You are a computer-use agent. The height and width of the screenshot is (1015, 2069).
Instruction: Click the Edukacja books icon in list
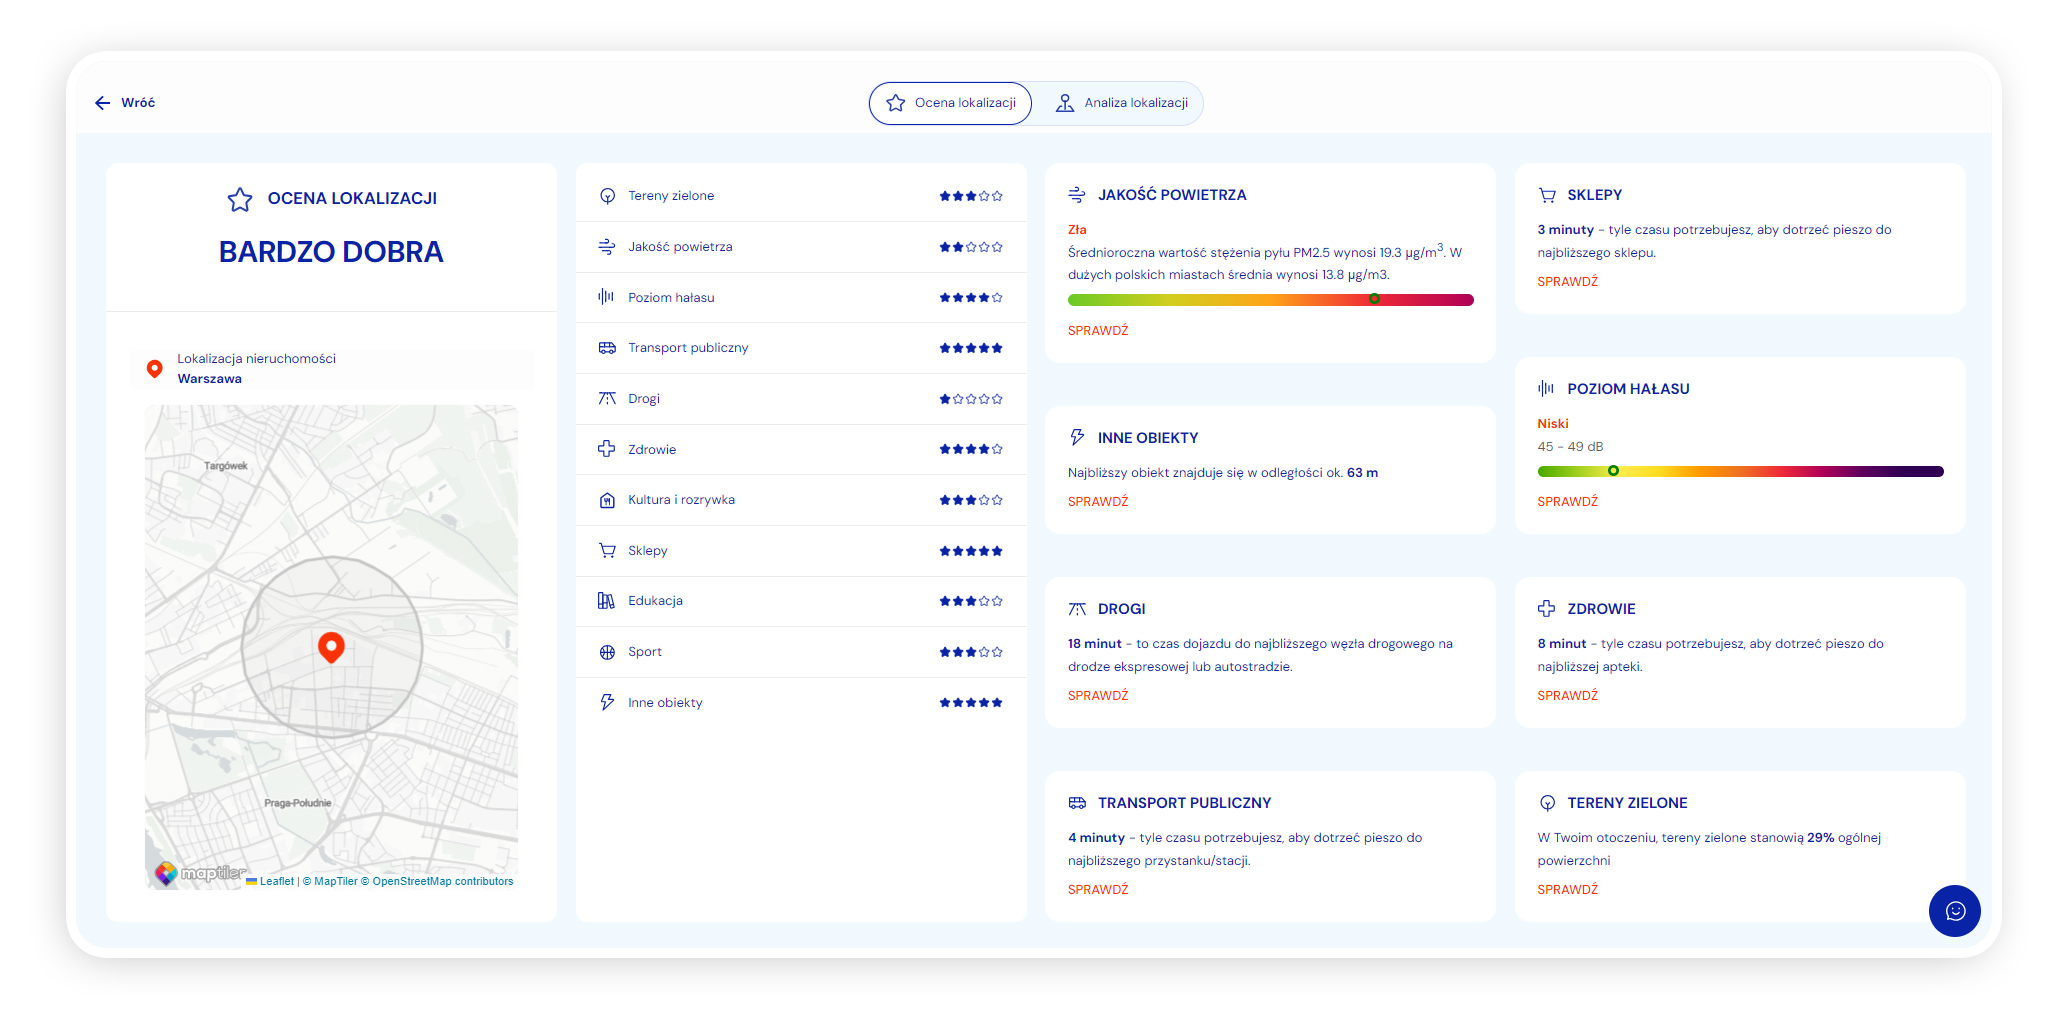[x=607, y=601]
